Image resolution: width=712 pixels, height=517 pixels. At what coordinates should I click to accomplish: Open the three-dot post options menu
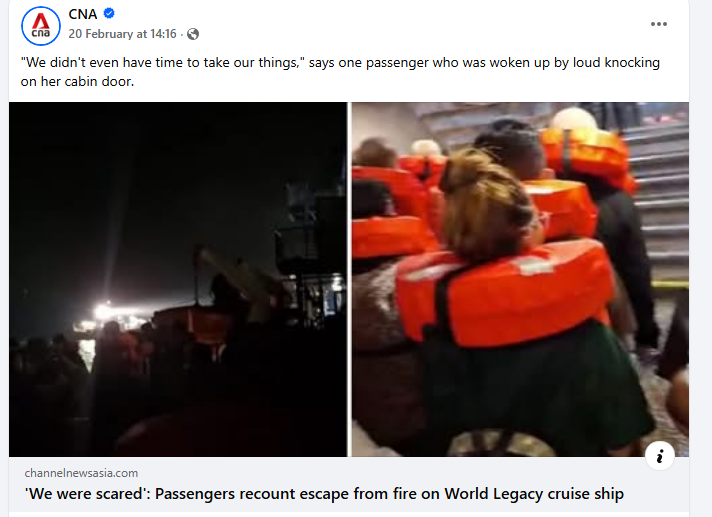pyautogui.click(x=658, y=24)
